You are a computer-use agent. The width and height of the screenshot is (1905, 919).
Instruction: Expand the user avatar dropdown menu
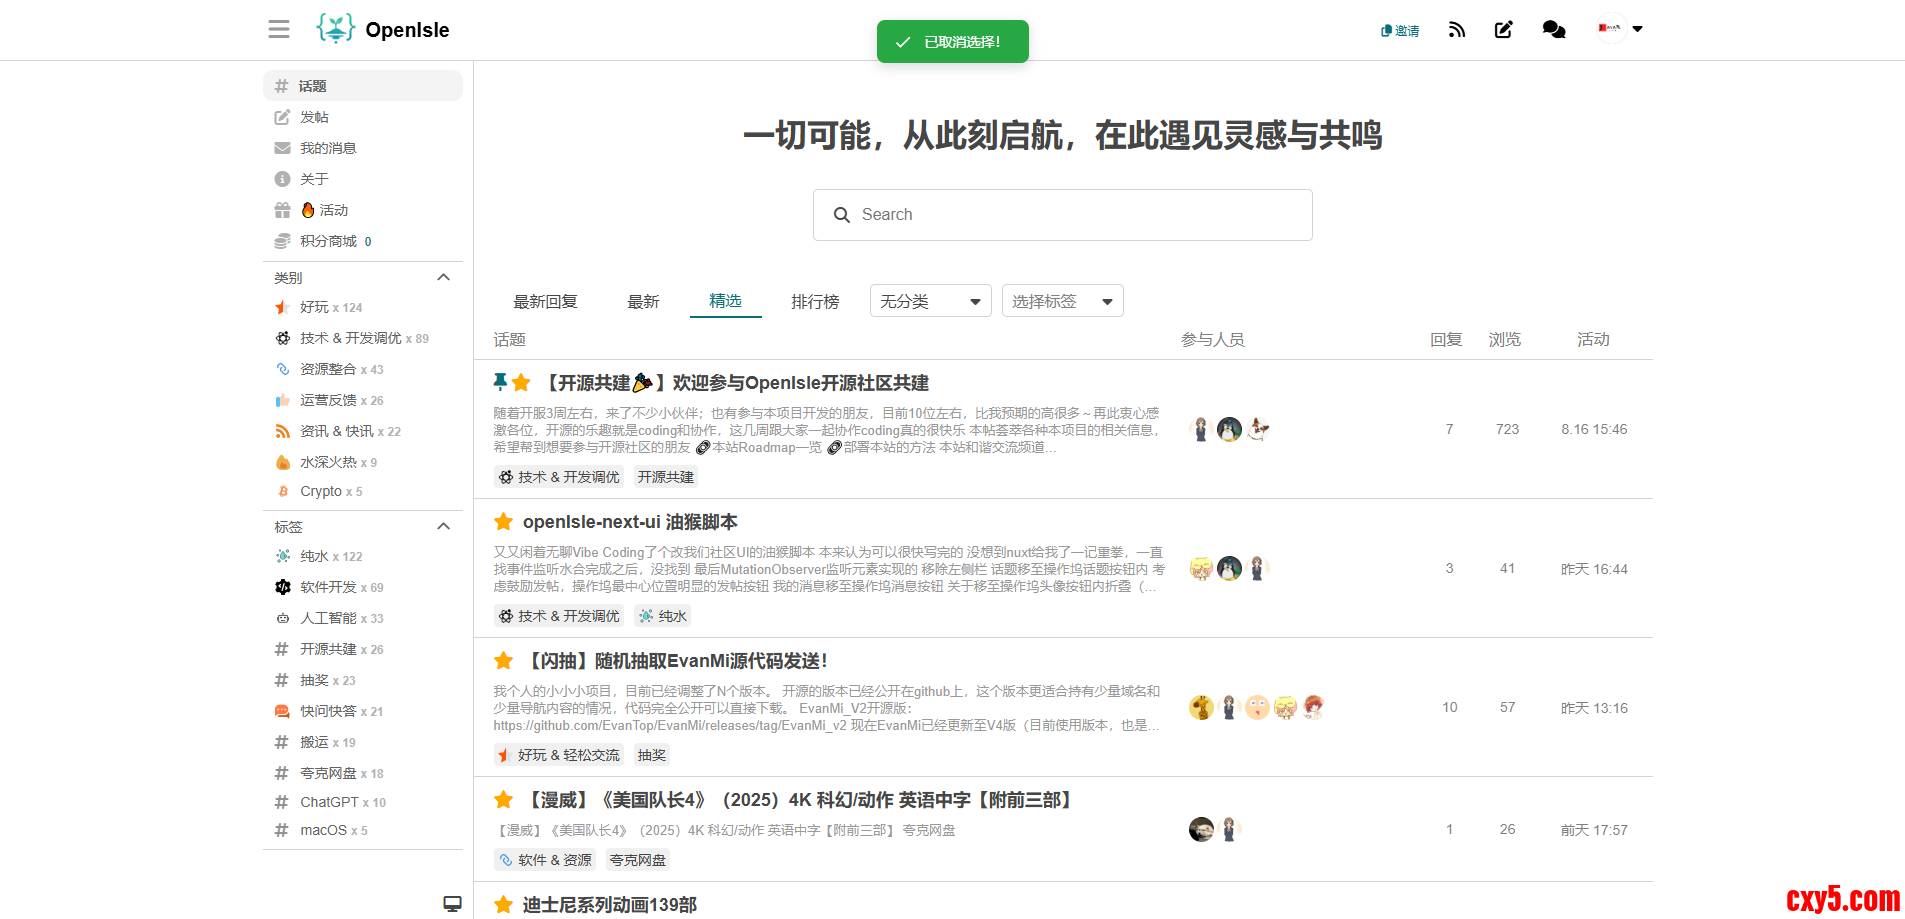click(1637, 29)
